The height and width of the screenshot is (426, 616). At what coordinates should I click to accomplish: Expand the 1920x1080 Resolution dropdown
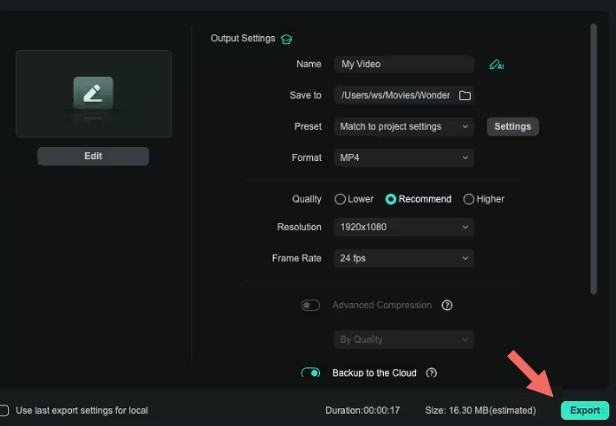point(403,227)
